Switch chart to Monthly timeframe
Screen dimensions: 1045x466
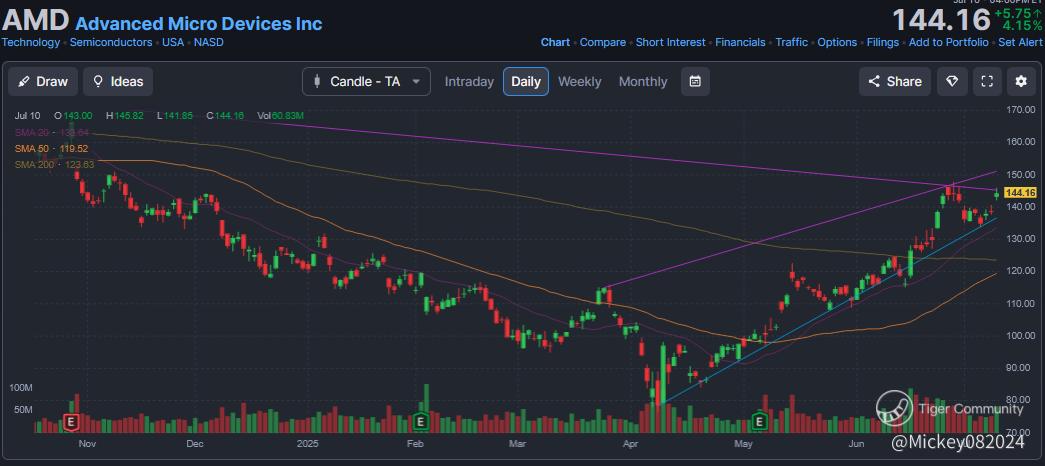(x=643, y=81)
